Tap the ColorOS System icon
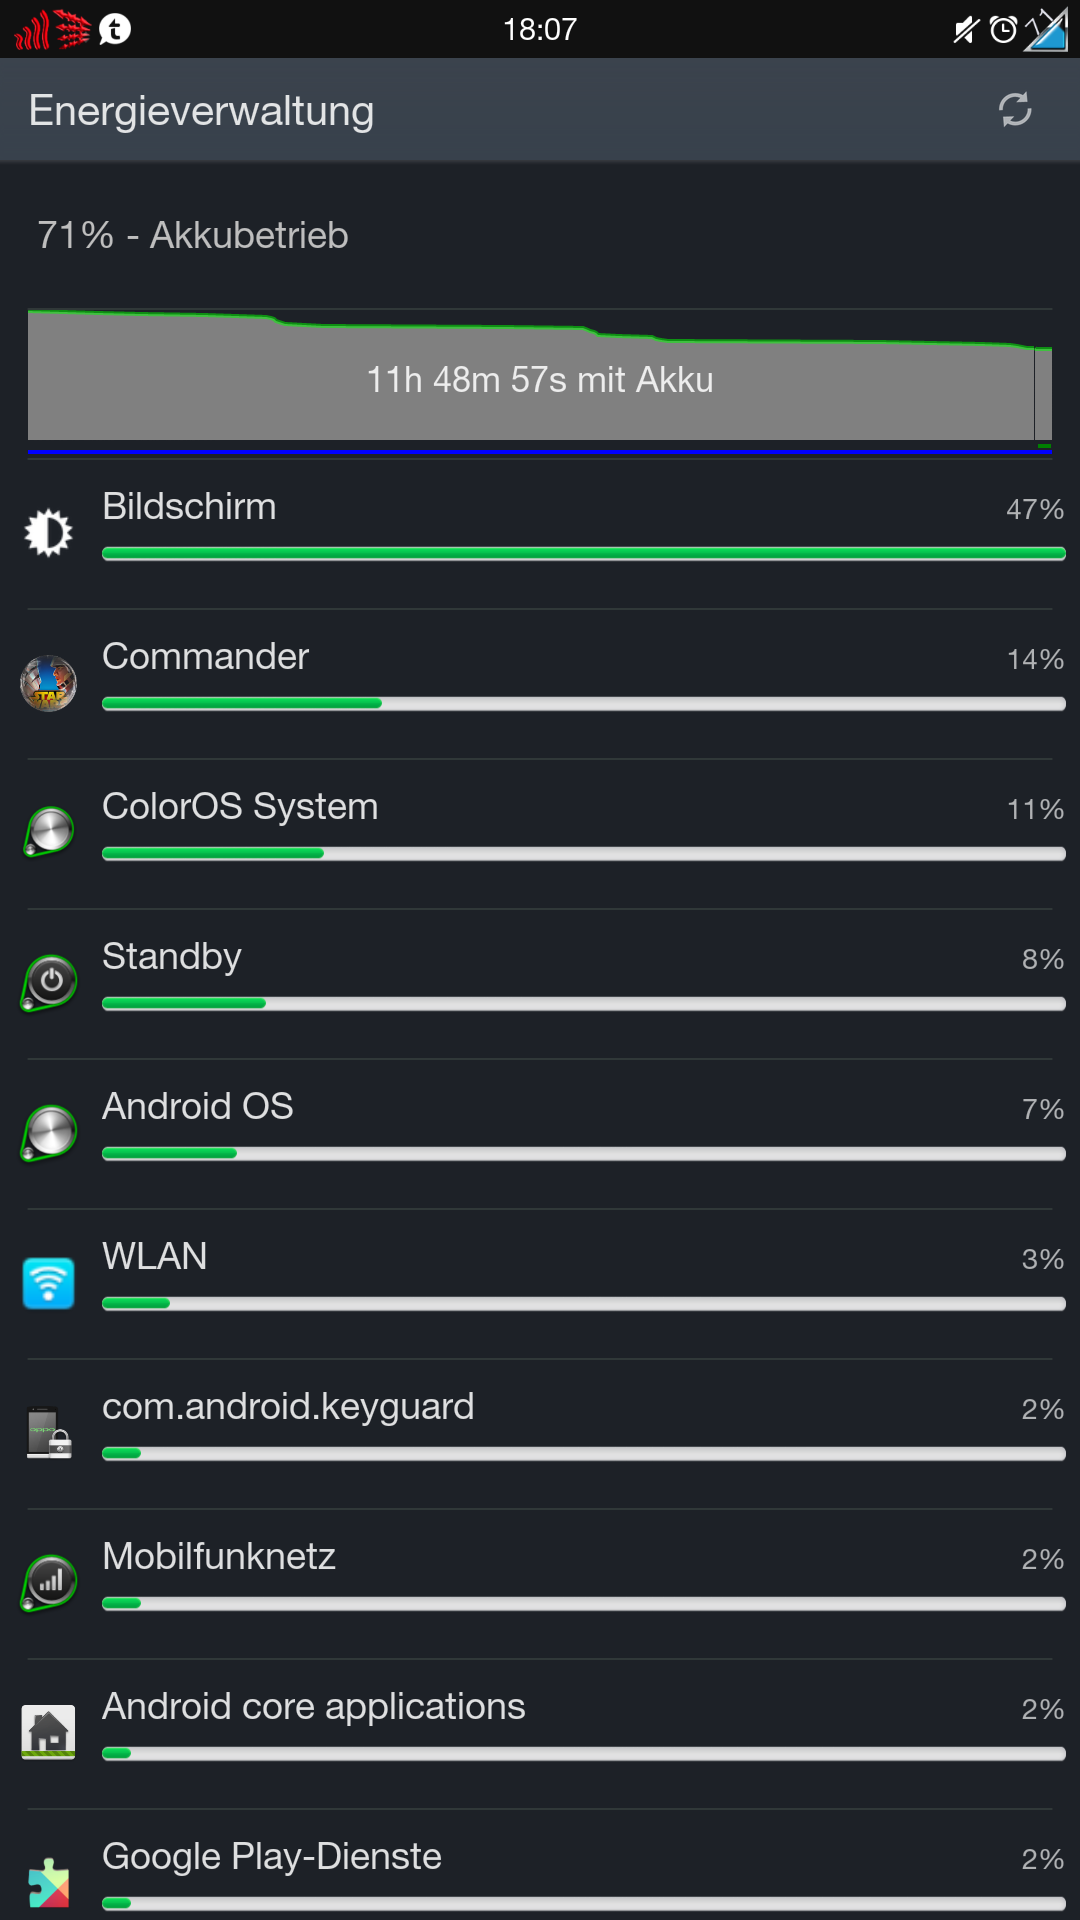Screen dimensions: 1080x1920 (49, 832)
